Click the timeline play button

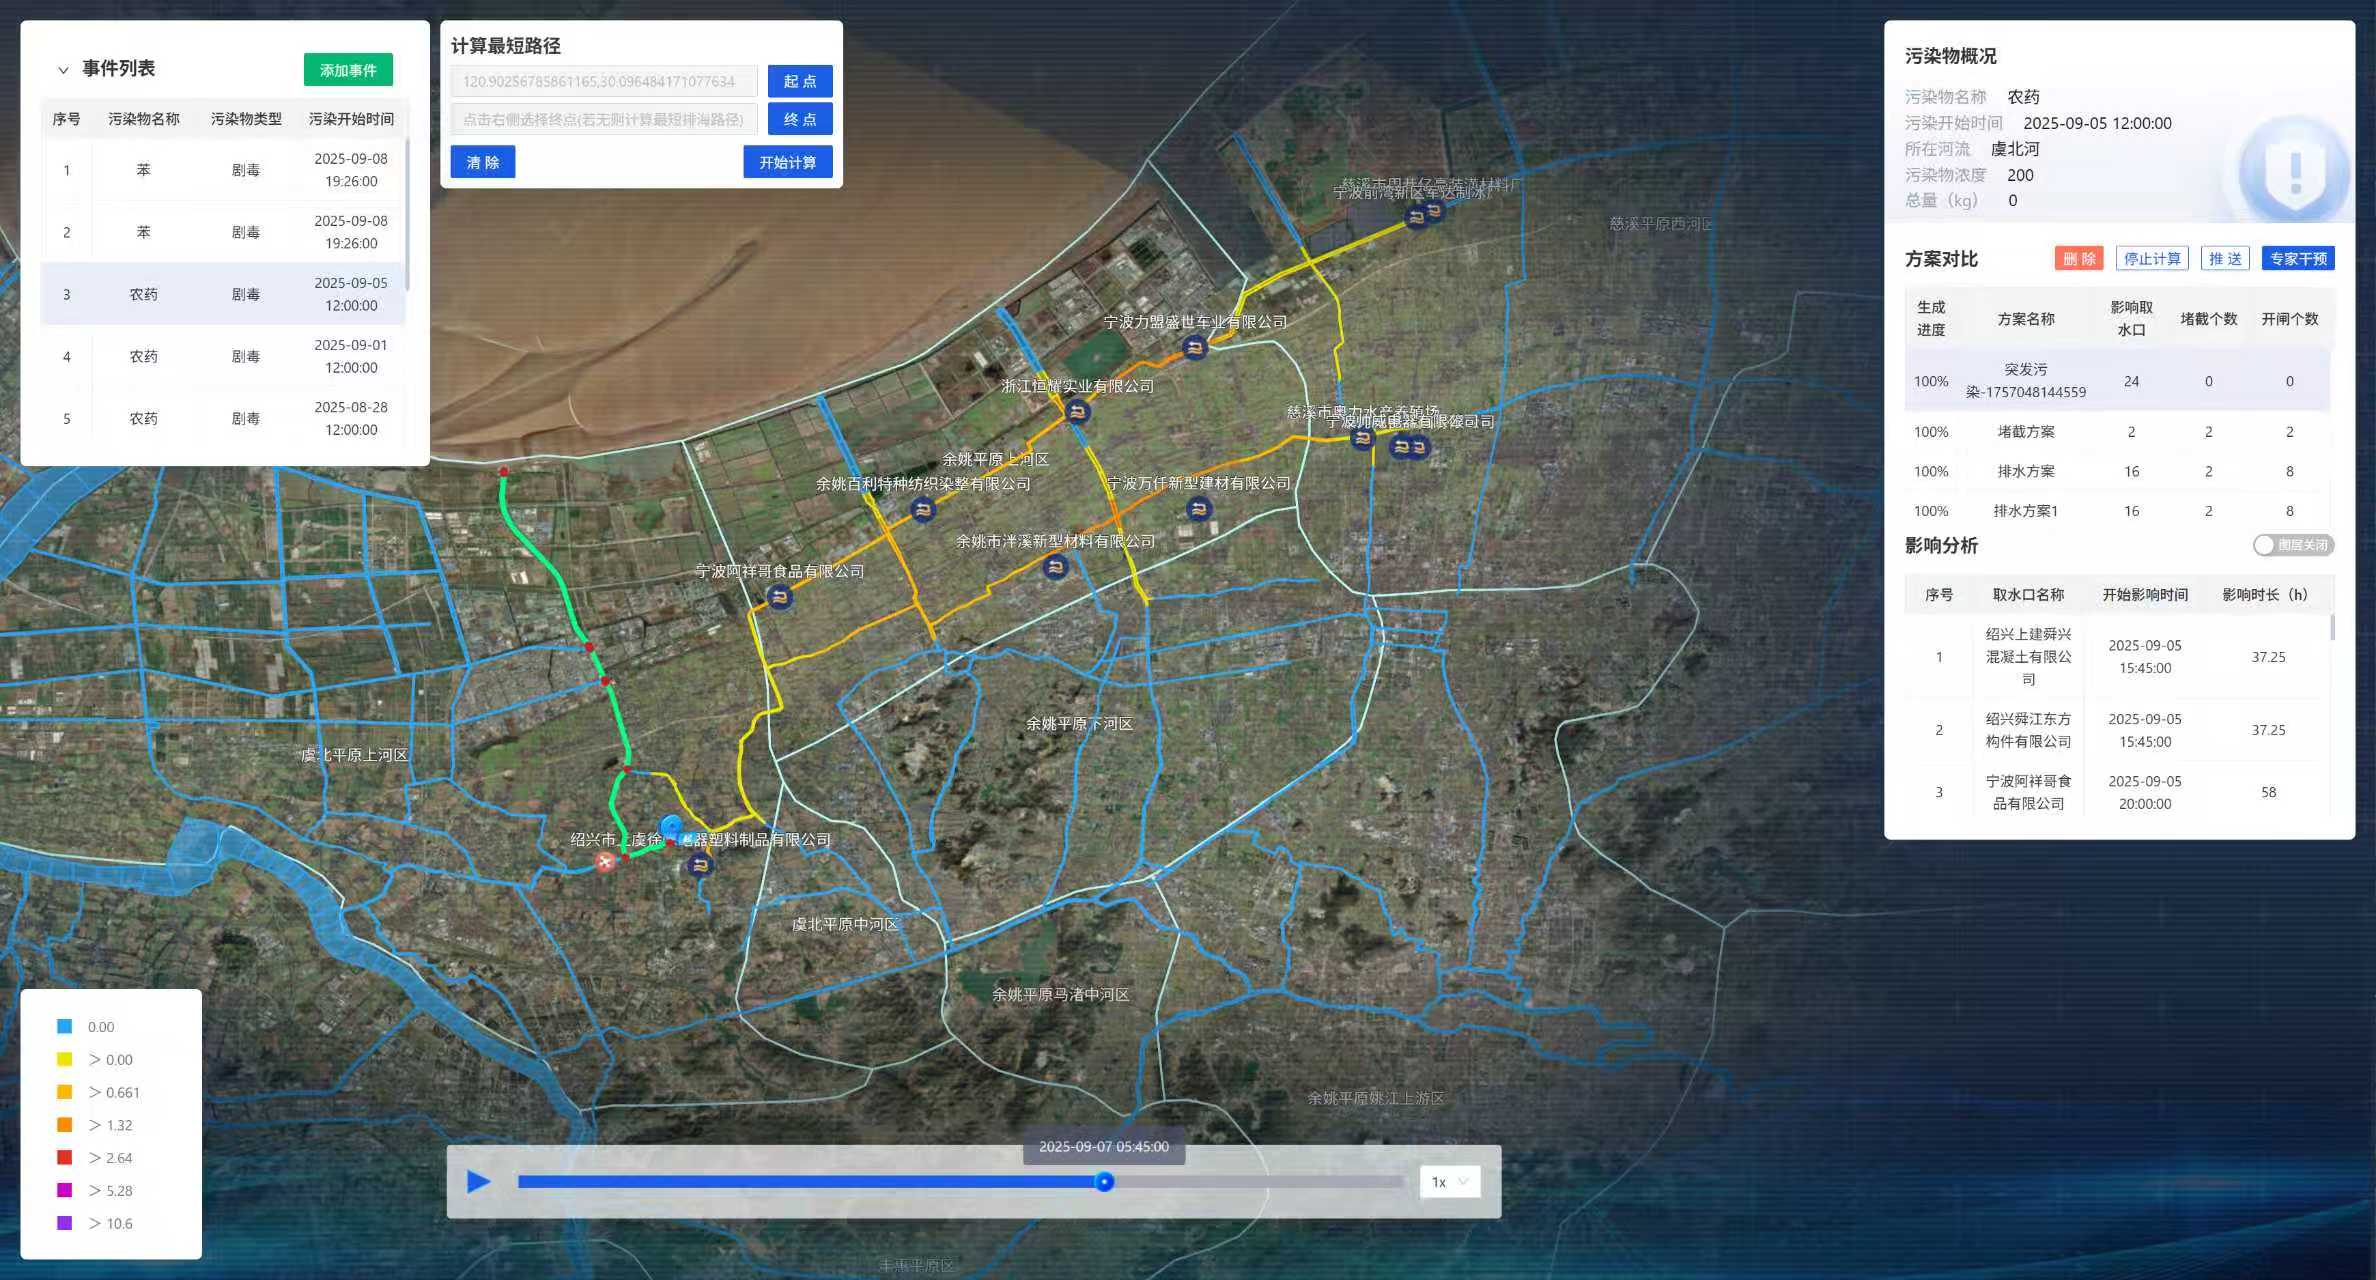point(478,1182)
